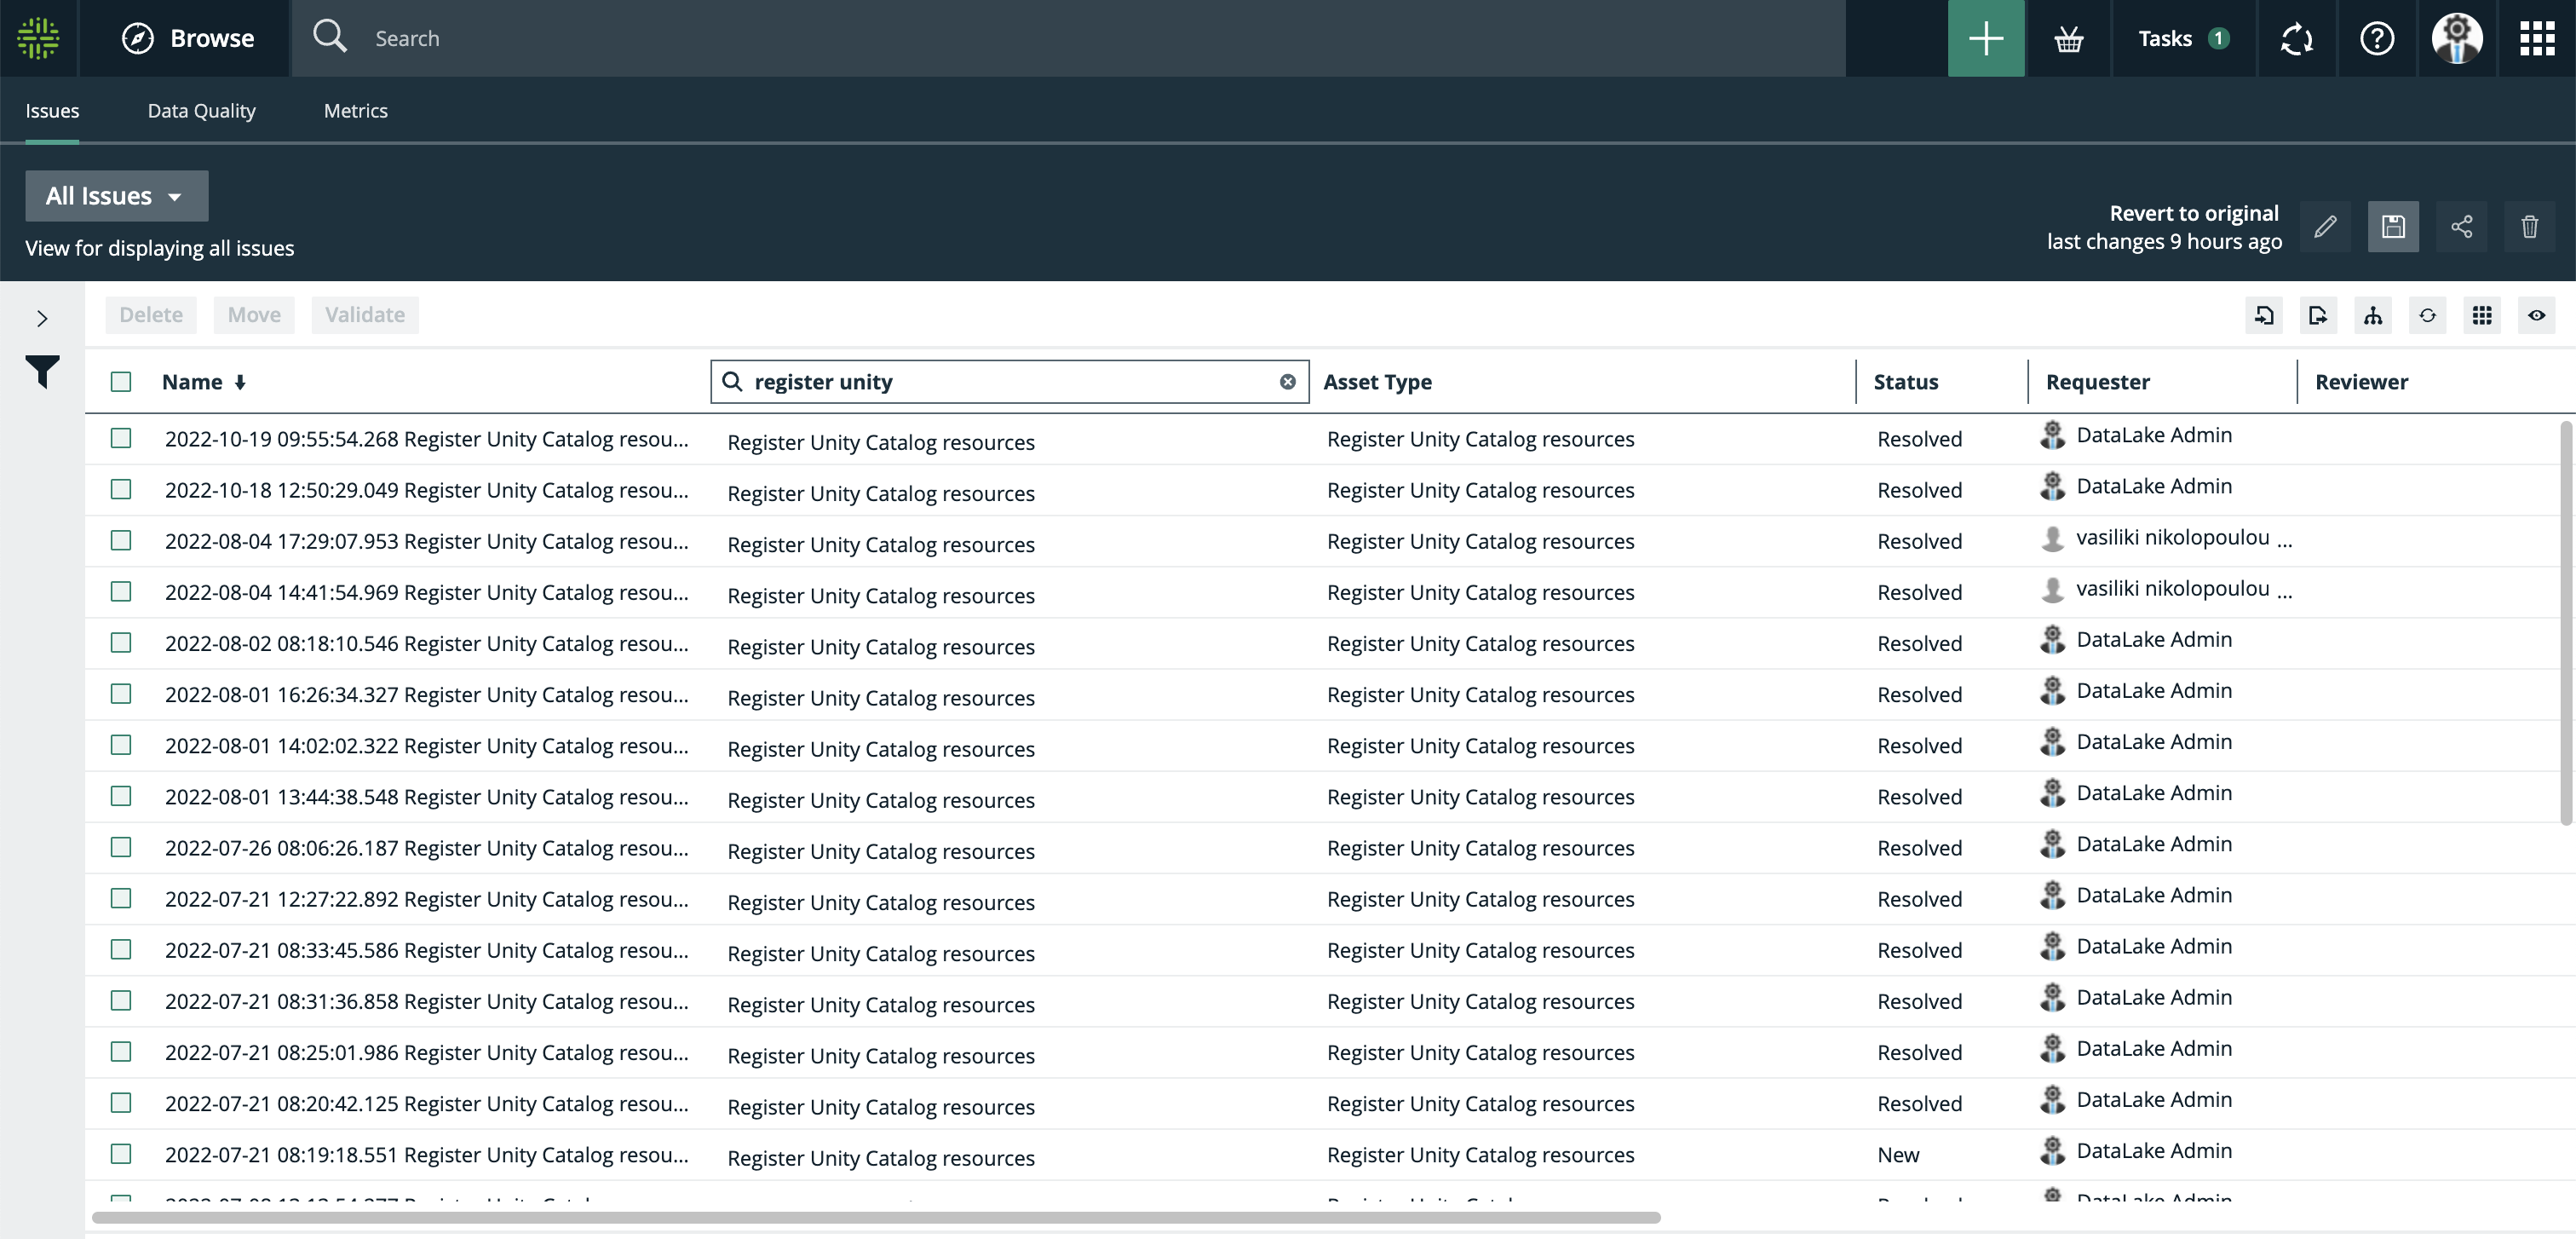The width and height of the screenshot is (2576, 1239).
Task: Click the refresh table icon
Action: point(2427,315)
